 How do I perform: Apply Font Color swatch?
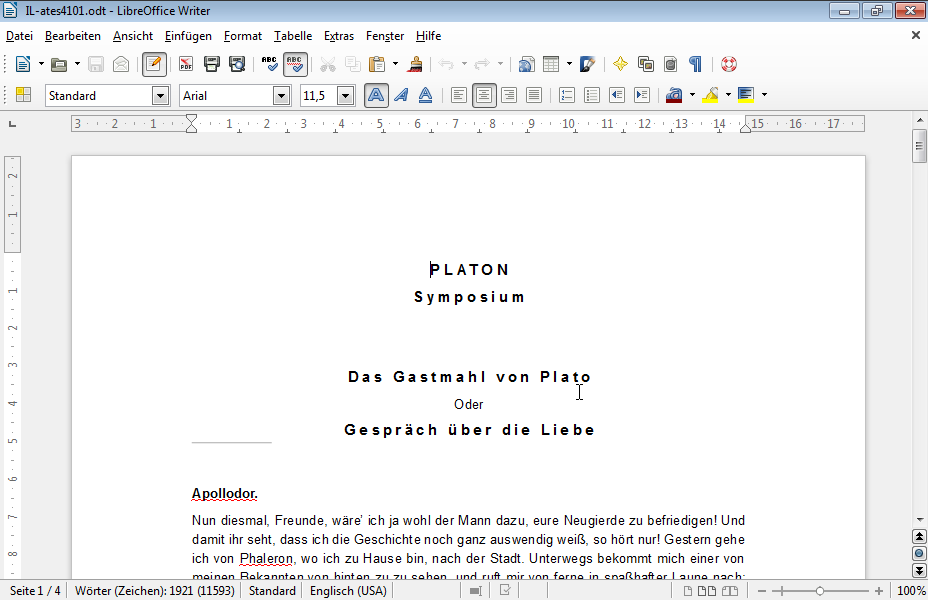point(674,95)
